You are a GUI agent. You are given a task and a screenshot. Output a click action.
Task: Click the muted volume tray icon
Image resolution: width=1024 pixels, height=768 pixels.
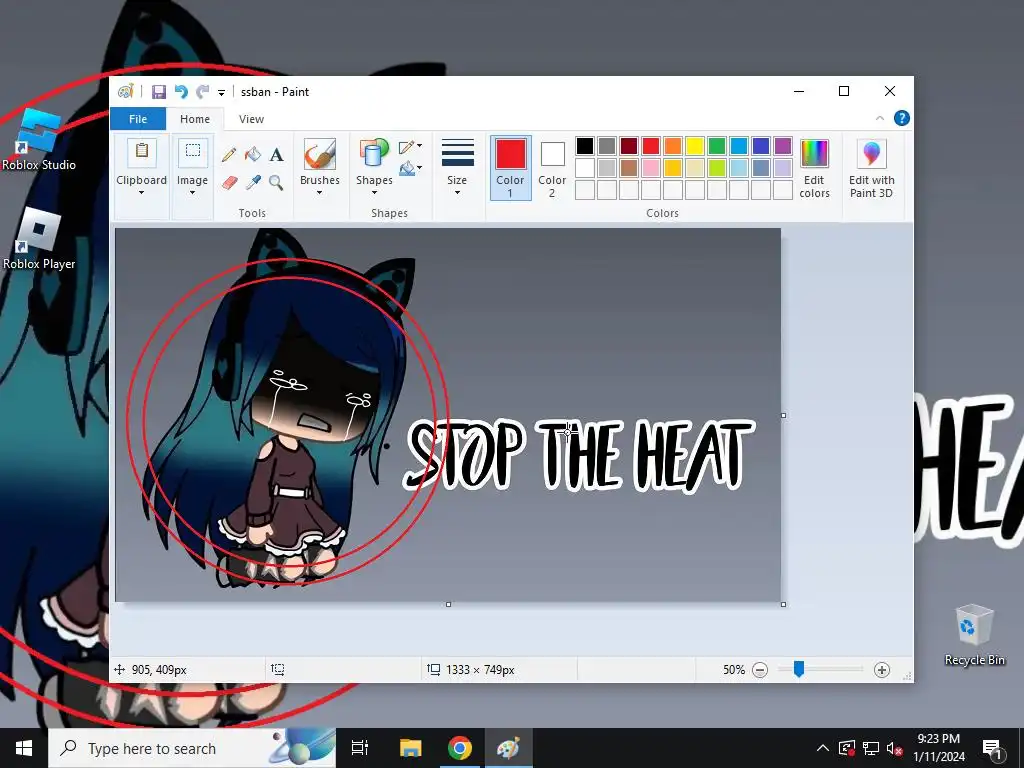[x=895, y=748]
